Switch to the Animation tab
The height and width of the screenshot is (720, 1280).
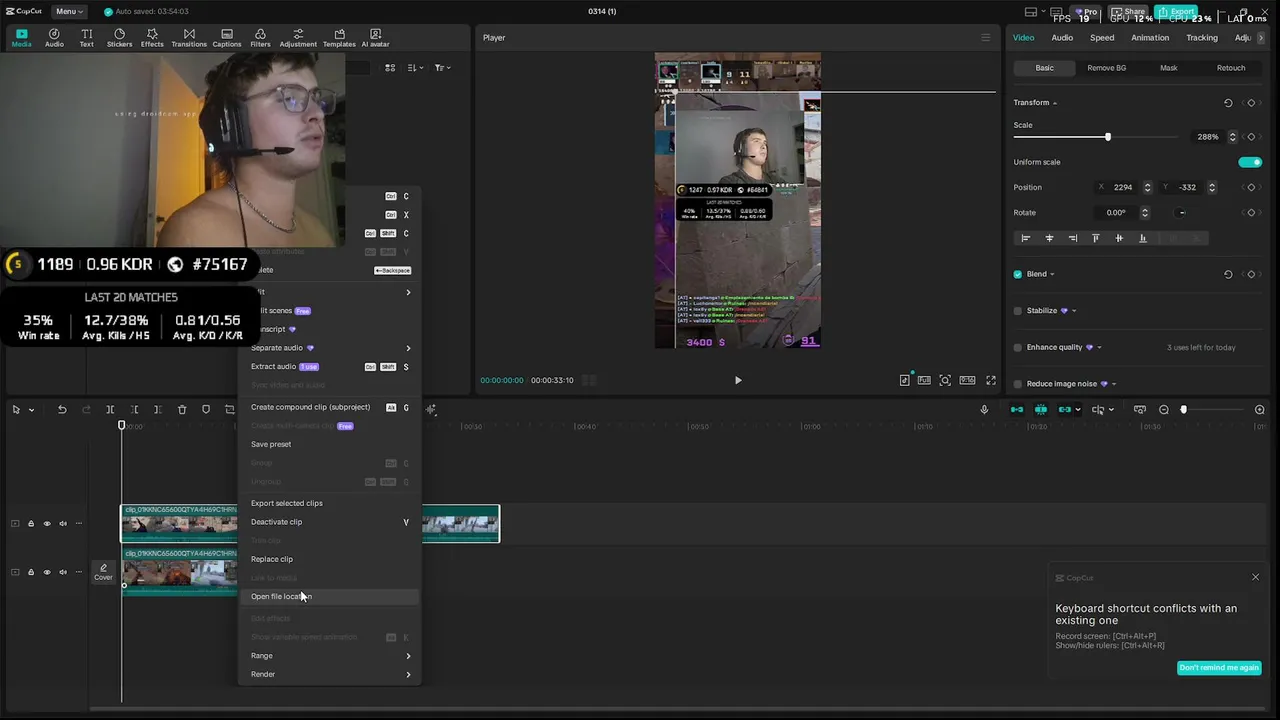coord(1150,38)
